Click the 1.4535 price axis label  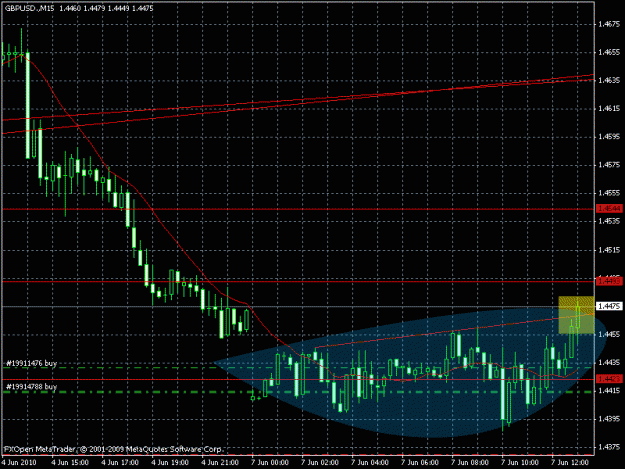coord(609,221)
